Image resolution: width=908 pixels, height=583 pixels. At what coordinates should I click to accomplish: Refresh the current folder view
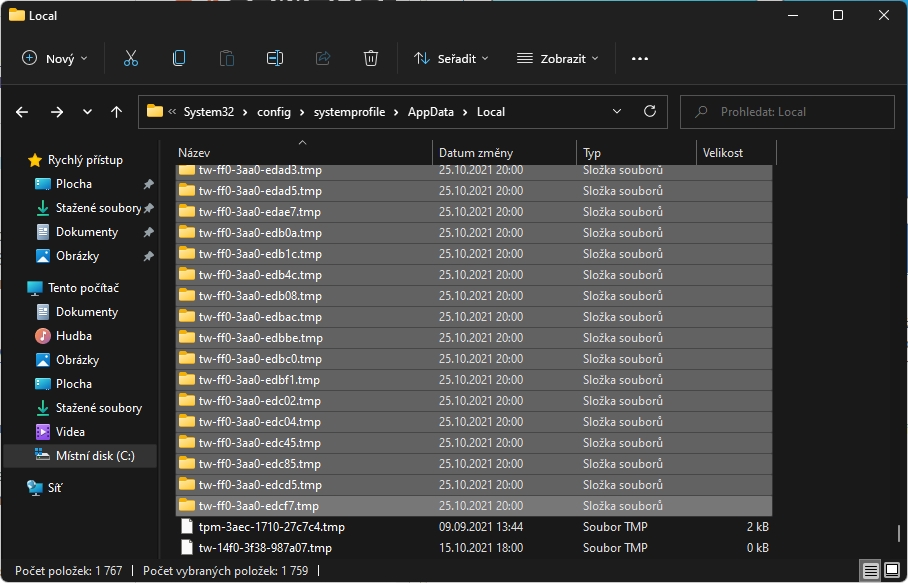click(x=650, y=112)
